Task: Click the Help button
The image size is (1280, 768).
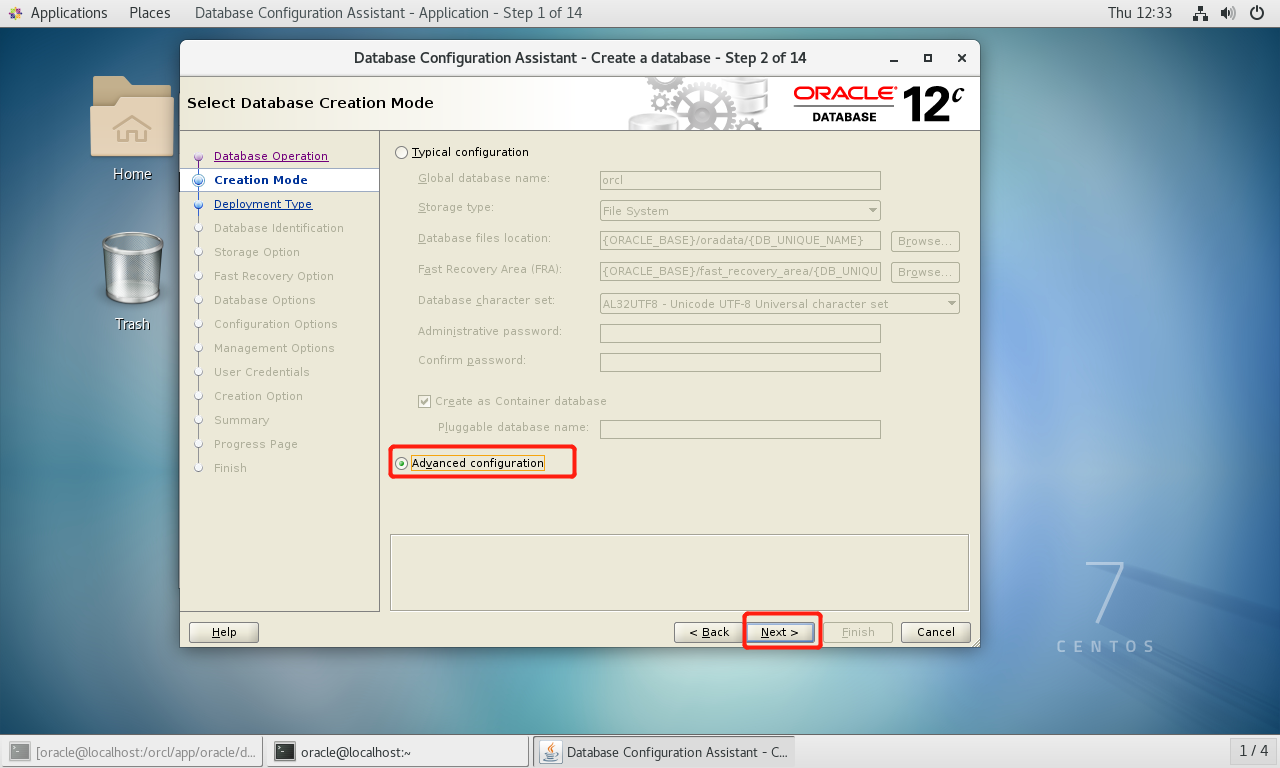Action: click(x=224, y=632)
